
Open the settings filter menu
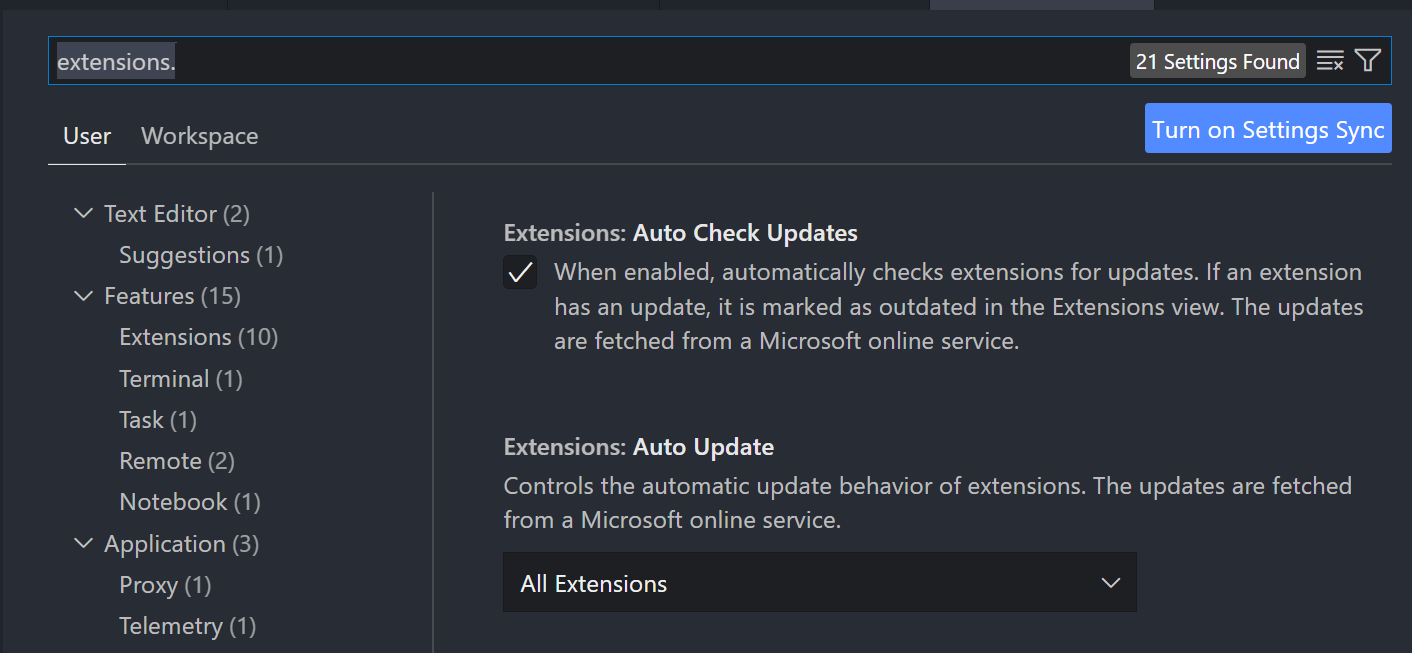pyautogui.click(x=1368, y=60)
